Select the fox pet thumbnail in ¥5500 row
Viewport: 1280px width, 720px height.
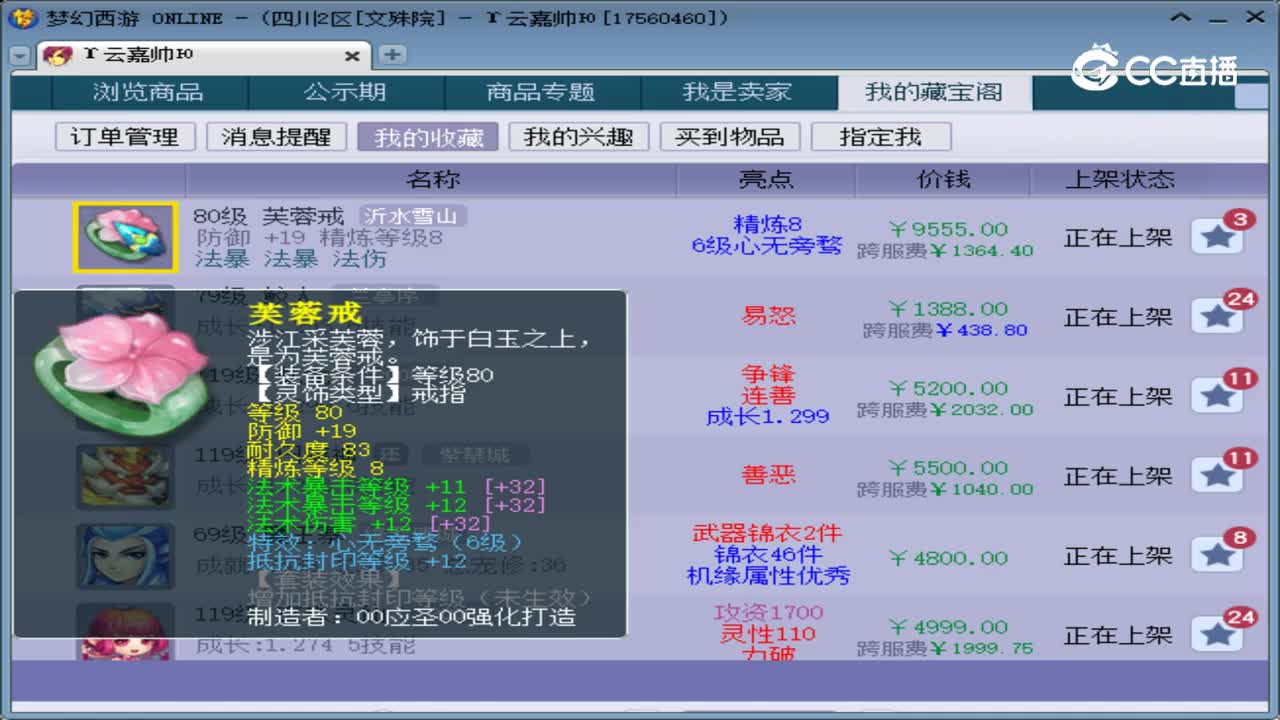click(125, 476)
